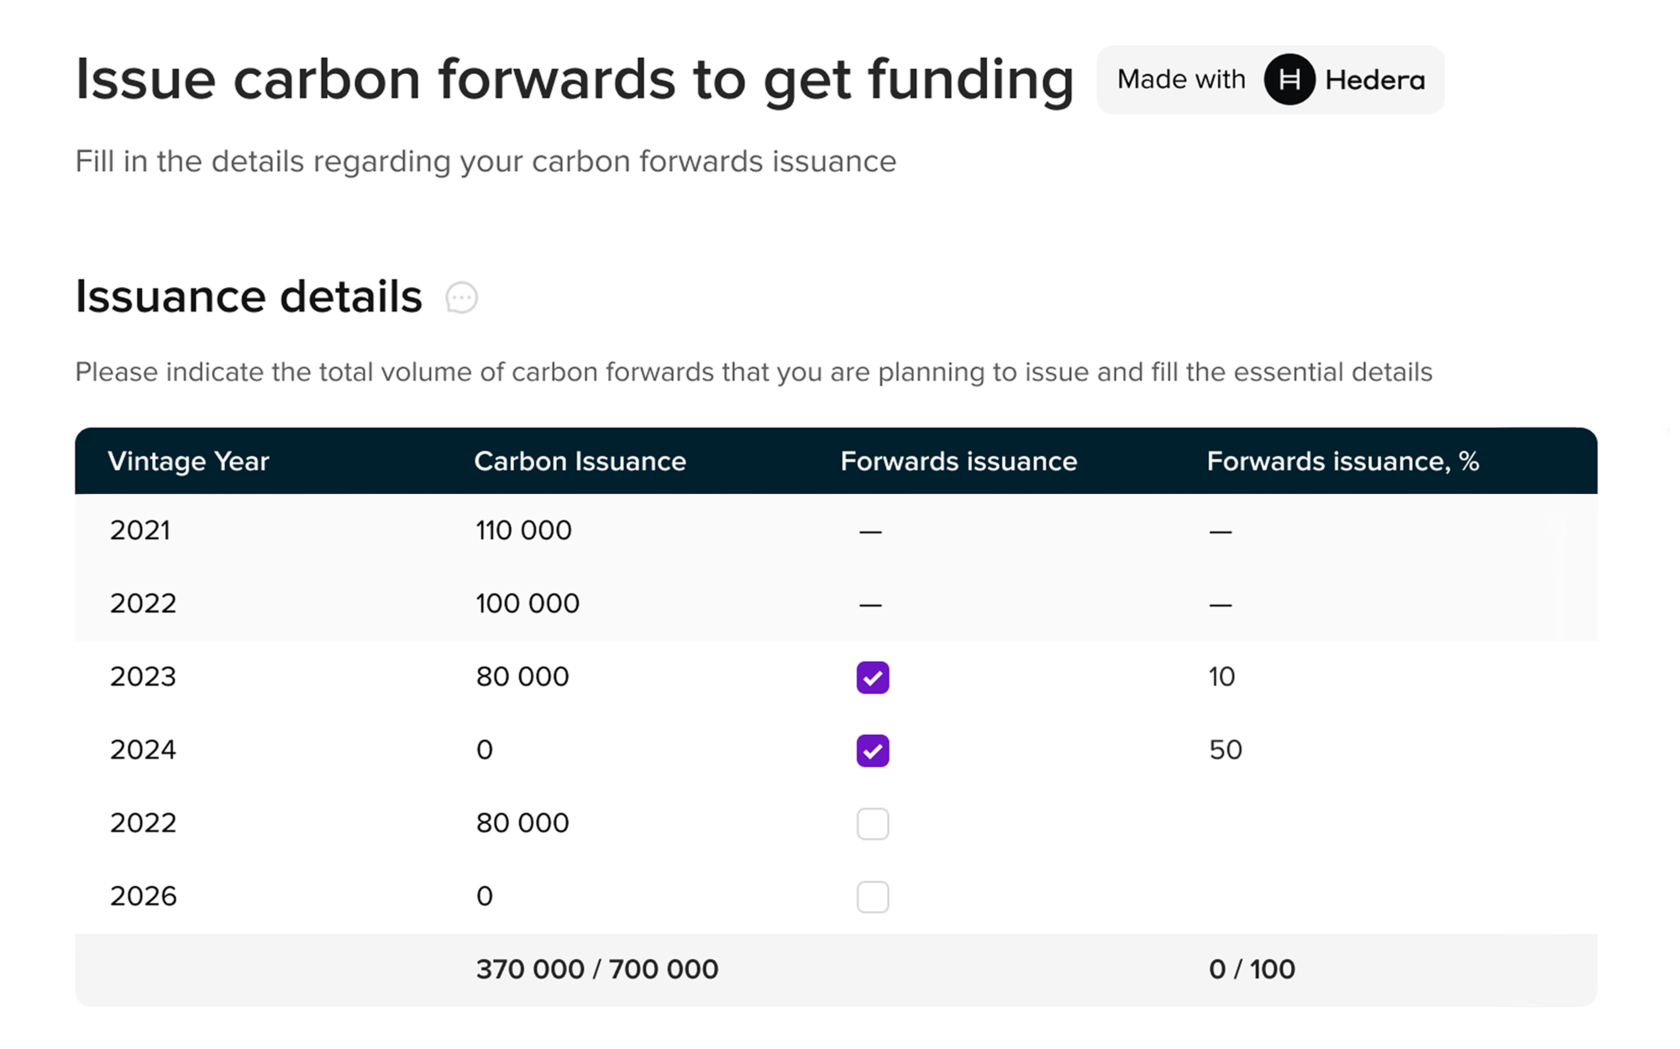Viewport: 1680px width, 1049px height.
Task: Click the 2026 vintage year cell
Action: [143, 896]
